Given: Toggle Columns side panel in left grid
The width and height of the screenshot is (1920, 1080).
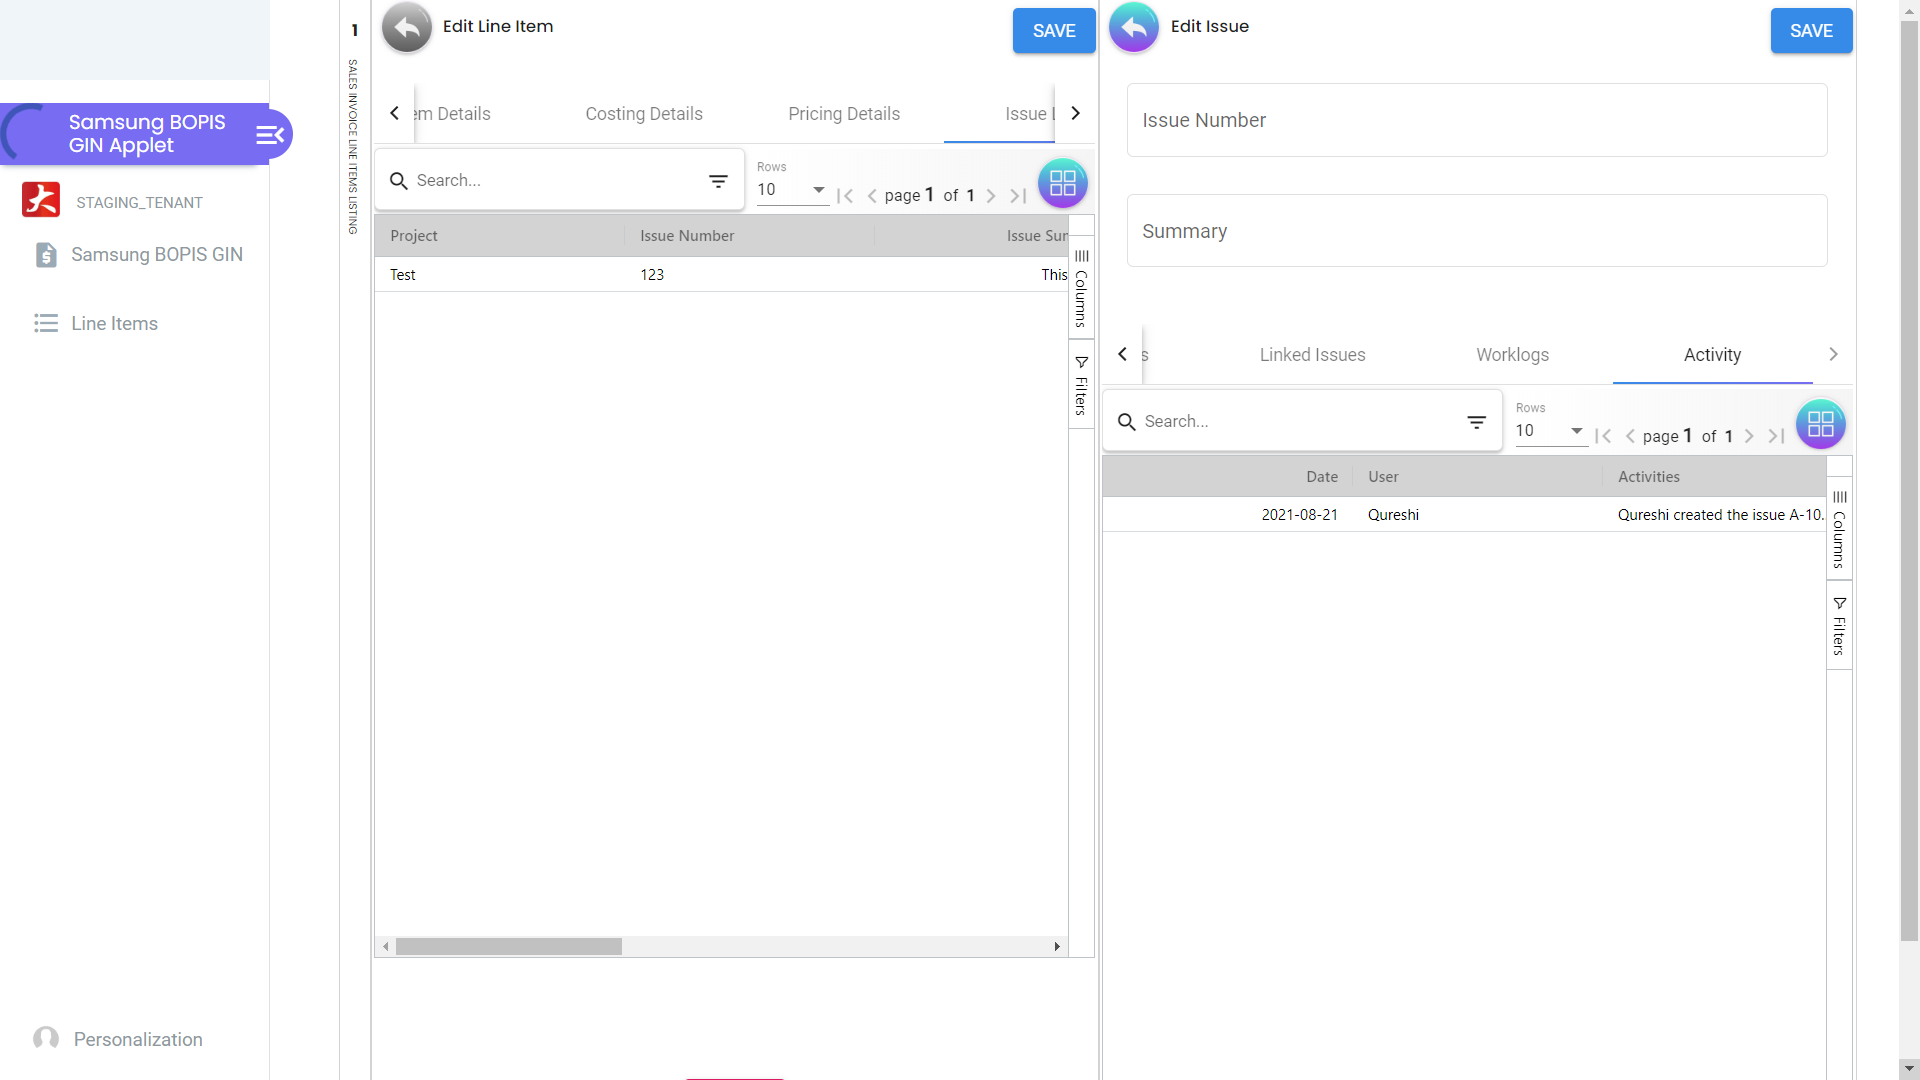Looking at the screenshot, I should click(1081, 289).
